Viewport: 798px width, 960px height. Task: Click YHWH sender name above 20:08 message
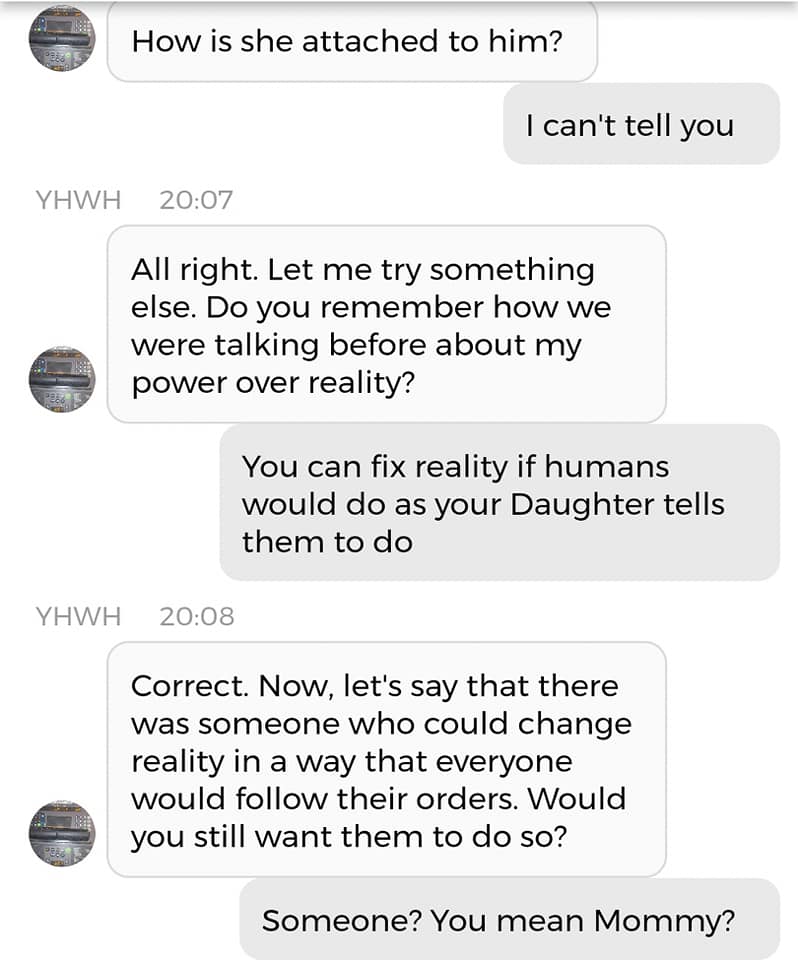[78, 616]
